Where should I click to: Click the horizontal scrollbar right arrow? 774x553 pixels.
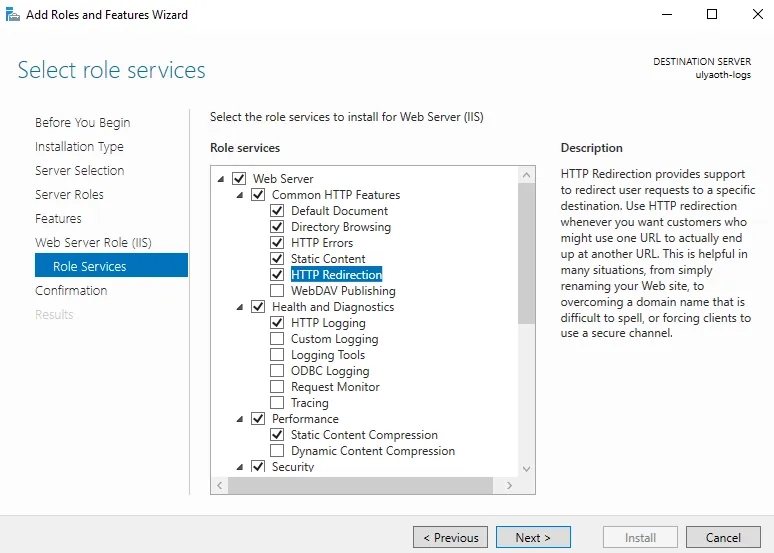509,485
